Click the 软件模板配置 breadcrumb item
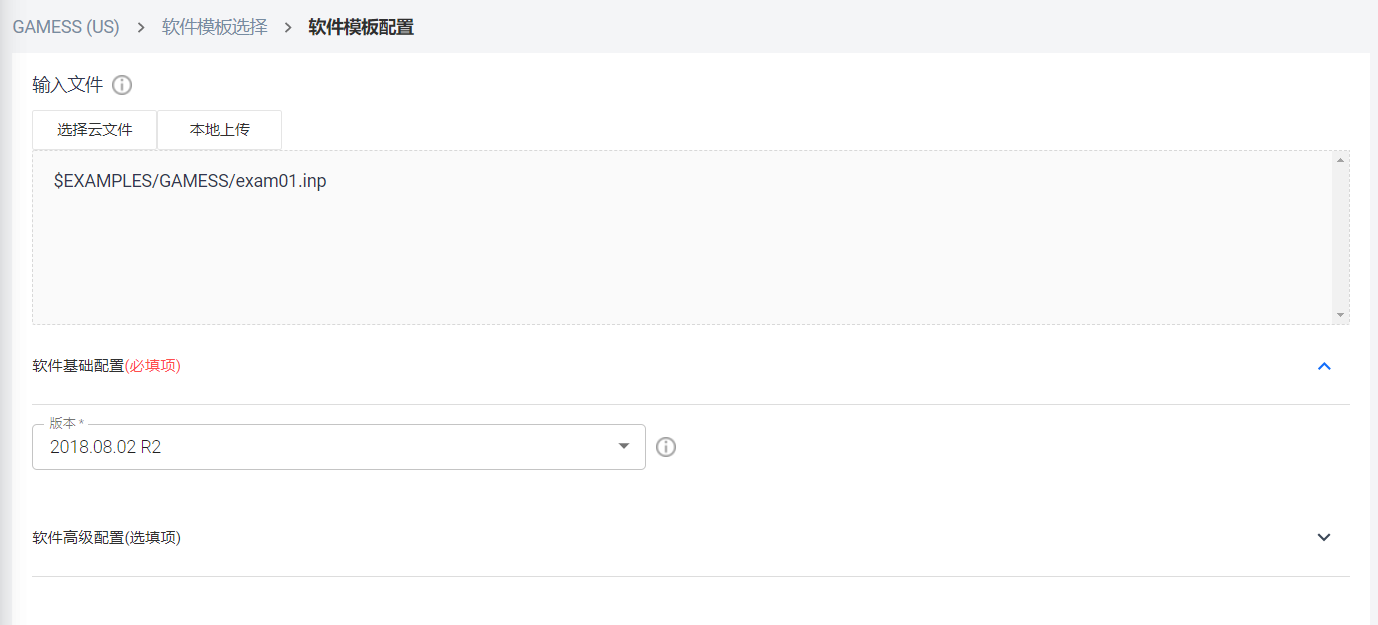 pyautogui.click(x=361, y=27)
